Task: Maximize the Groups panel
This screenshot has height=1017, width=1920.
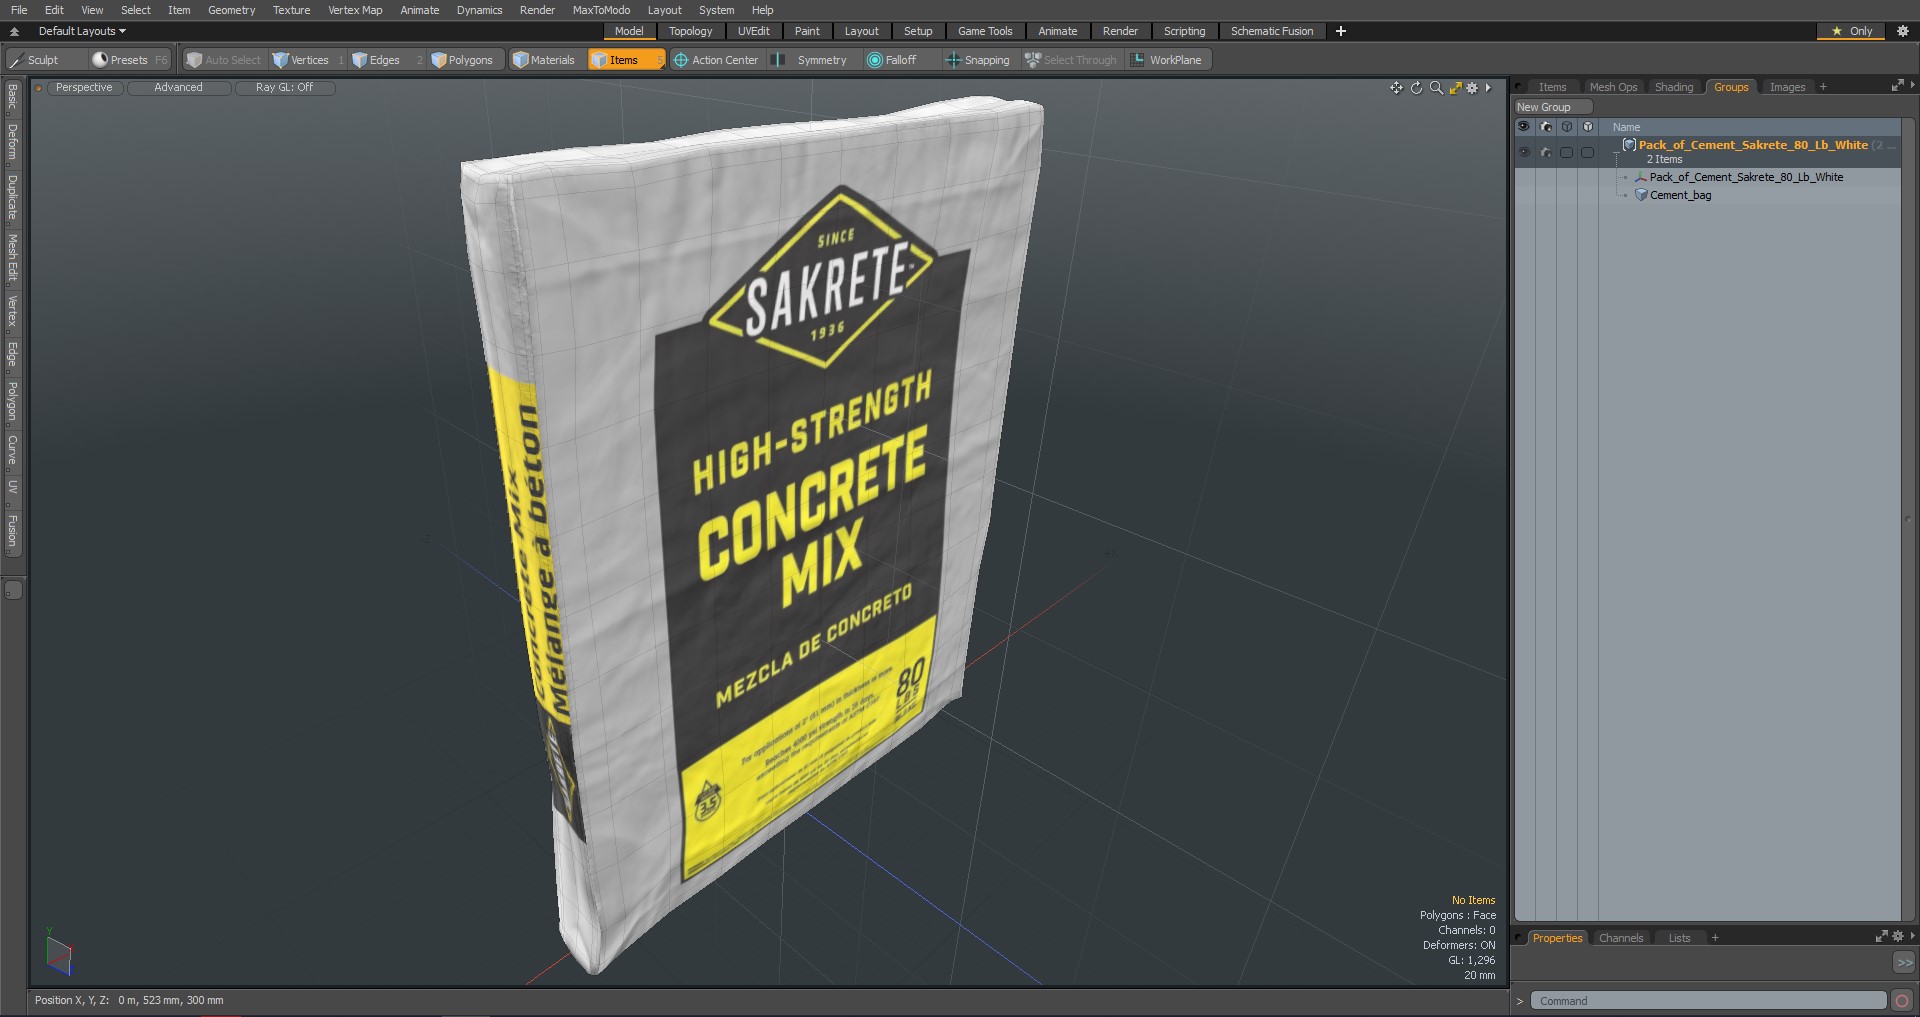Action: pos(1897,87)
